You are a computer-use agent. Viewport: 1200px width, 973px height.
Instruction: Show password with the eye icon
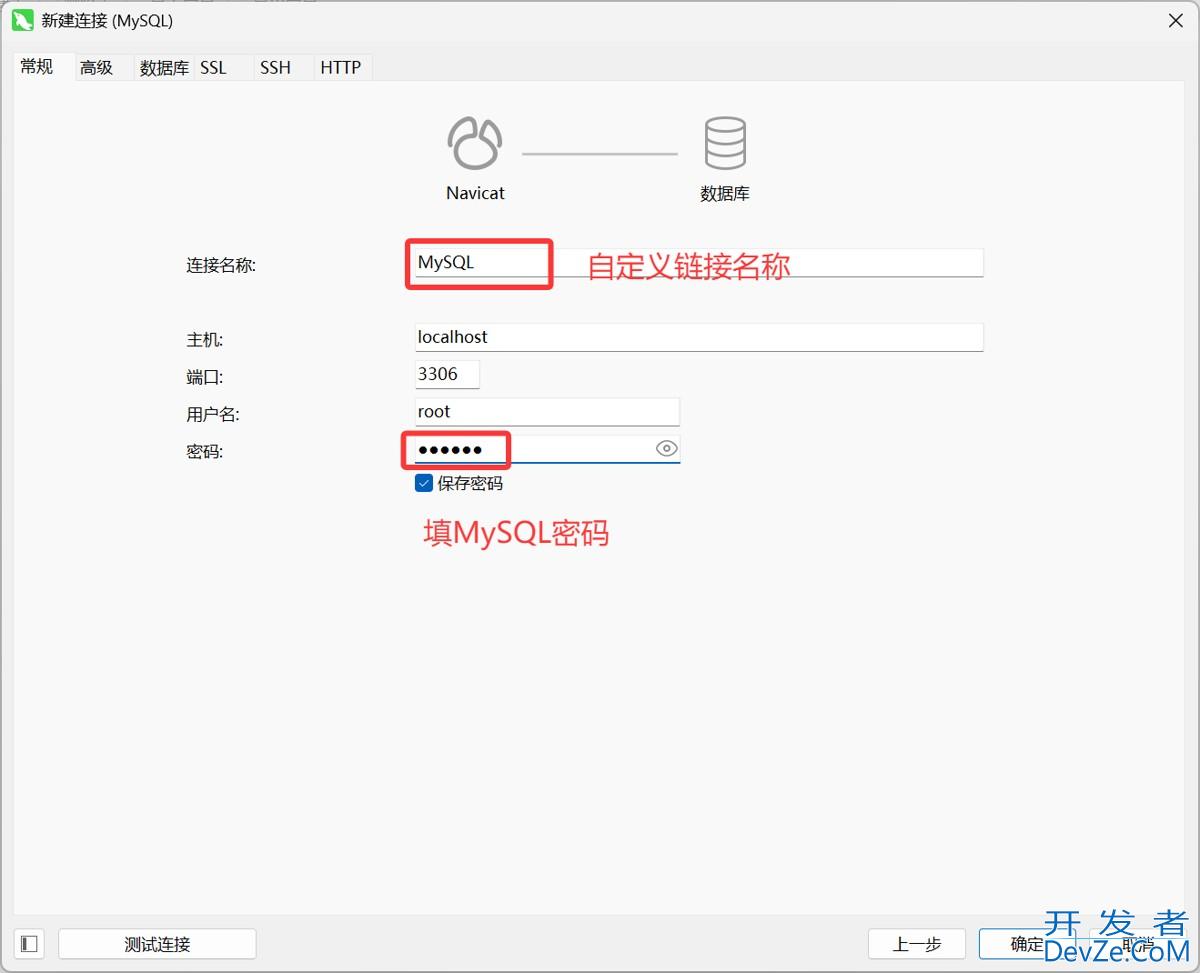pyautogui.click(x=667, y=449)
